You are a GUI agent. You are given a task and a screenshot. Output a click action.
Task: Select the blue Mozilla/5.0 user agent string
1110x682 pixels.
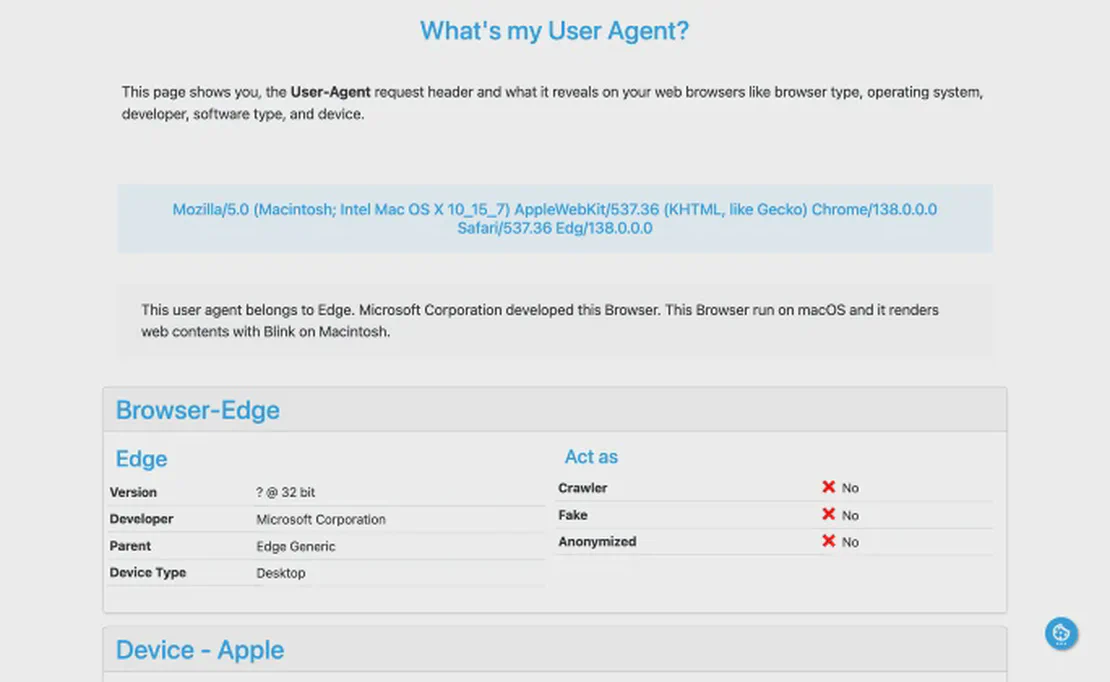point(554,219)
